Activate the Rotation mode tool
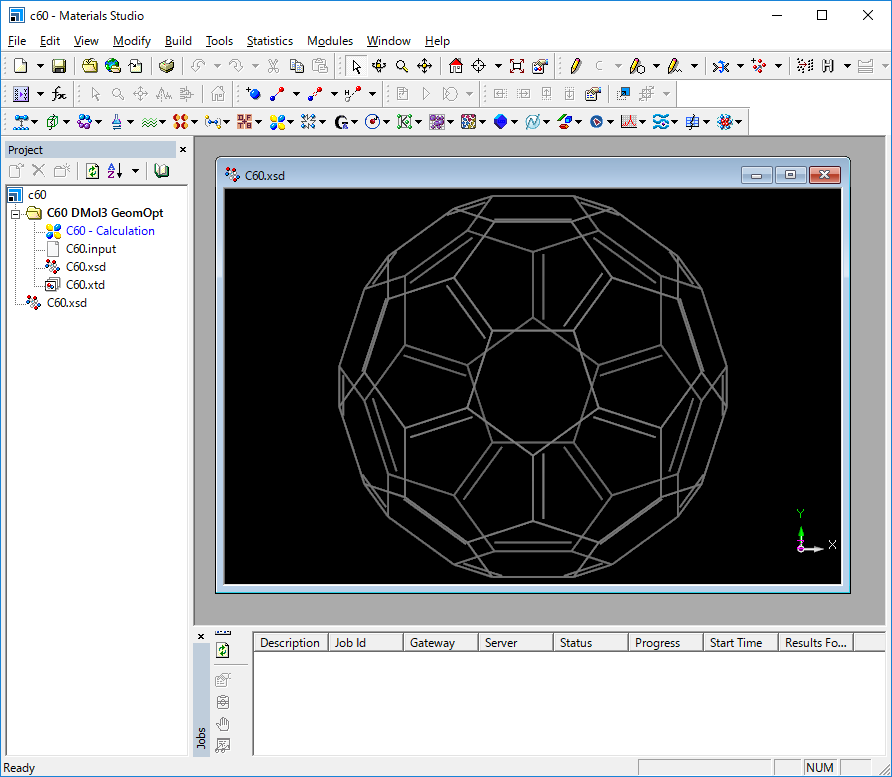The width and height of the screenshot is (892, 777). point(379,66)
